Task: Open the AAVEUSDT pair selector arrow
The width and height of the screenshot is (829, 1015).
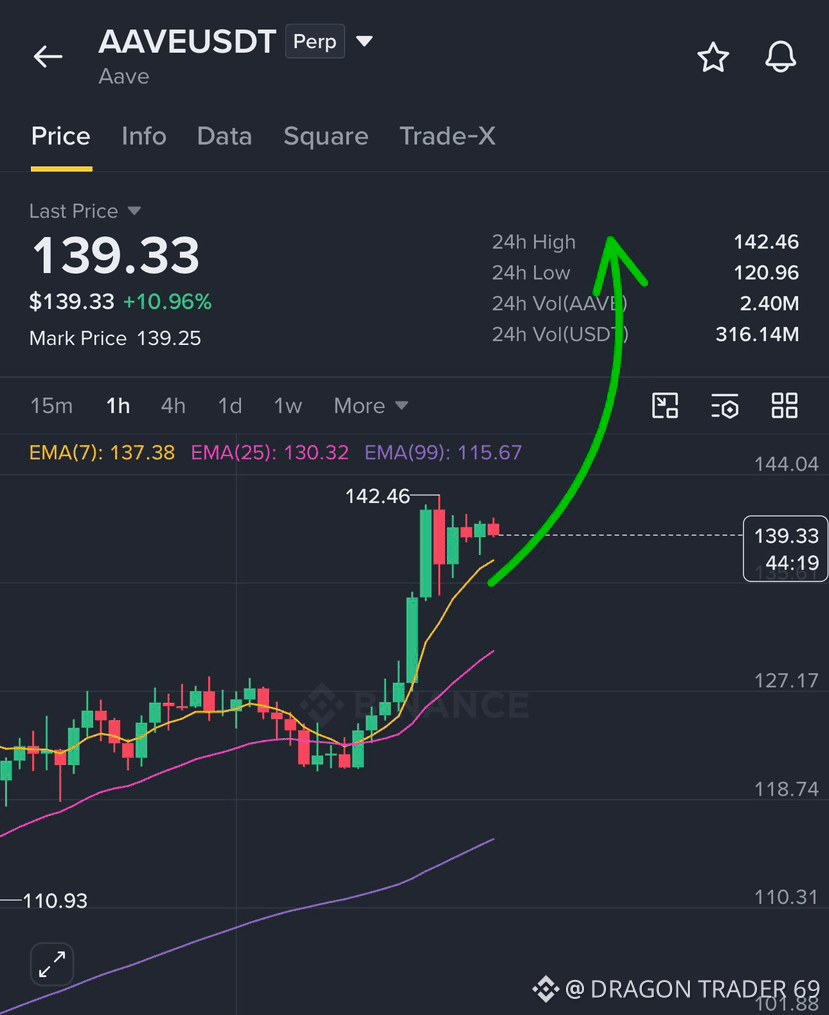Action: point(364,41)
